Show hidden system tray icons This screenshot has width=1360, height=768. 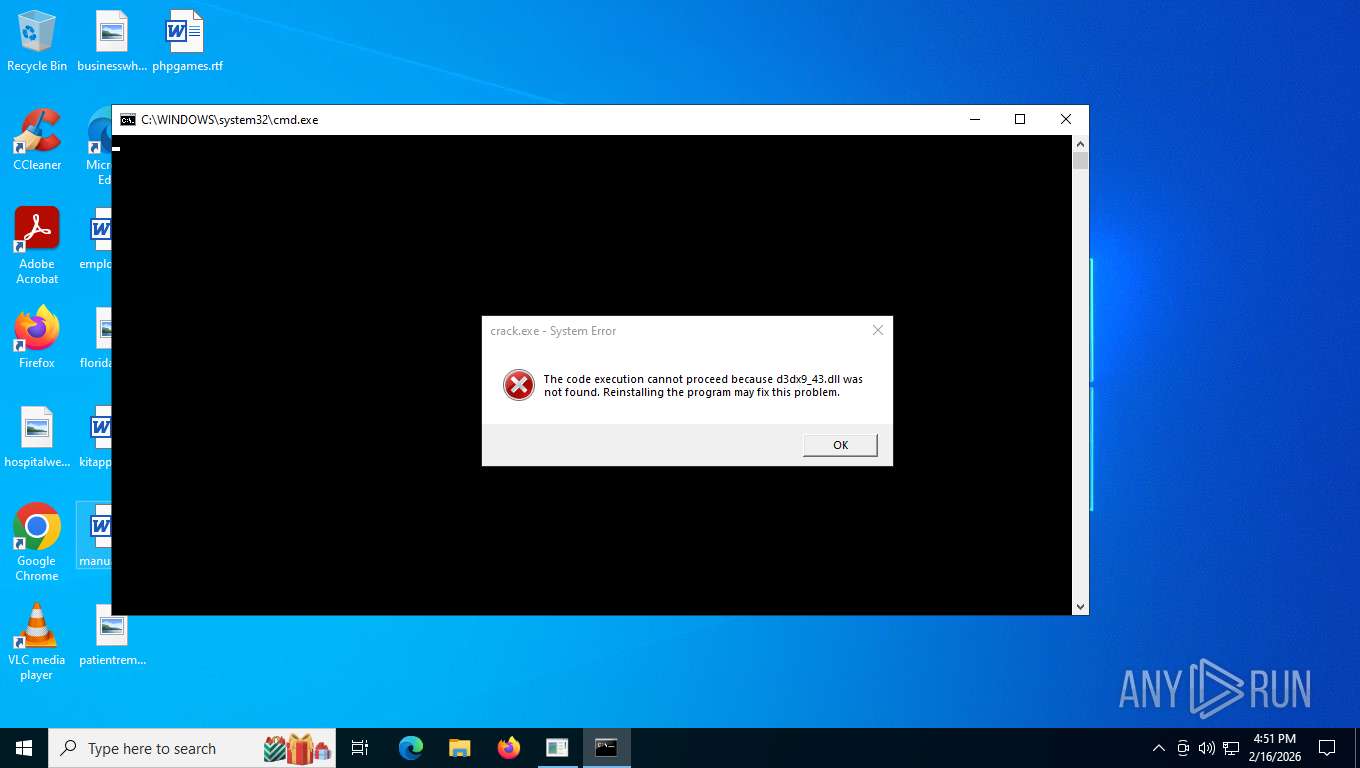click(x=1159, y=748)
